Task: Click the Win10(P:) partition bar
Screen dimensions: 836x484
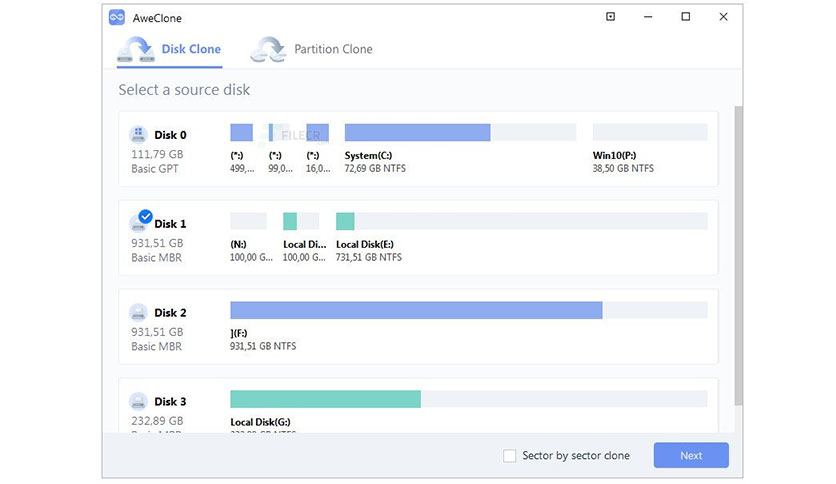Action: pyautogui.click(x=650, y=132)
